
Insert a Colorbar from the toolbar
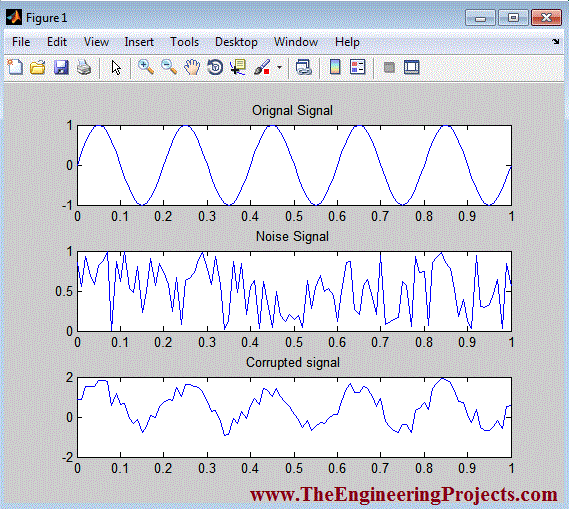point(335,67)
